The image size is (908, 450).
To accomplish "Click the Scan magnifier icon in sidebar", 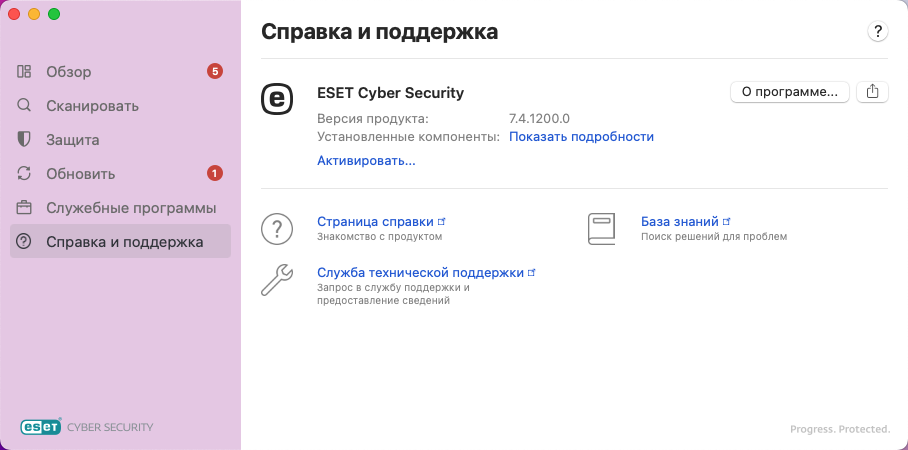I will tap(24, 106).
